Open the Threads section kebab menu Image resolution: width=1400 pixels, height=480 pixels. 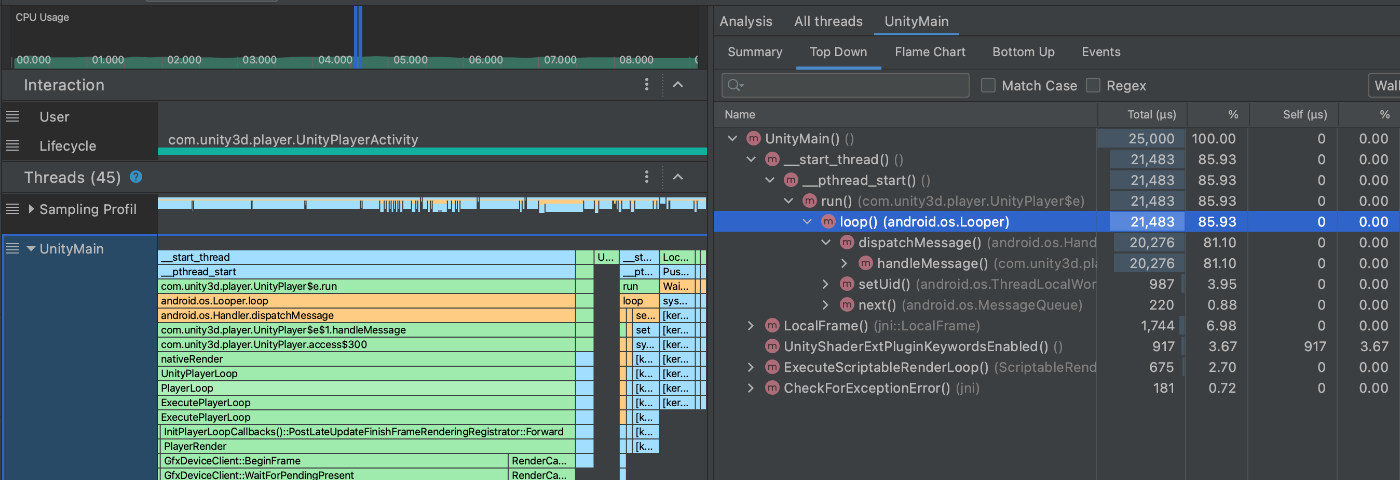pos(647,177)
